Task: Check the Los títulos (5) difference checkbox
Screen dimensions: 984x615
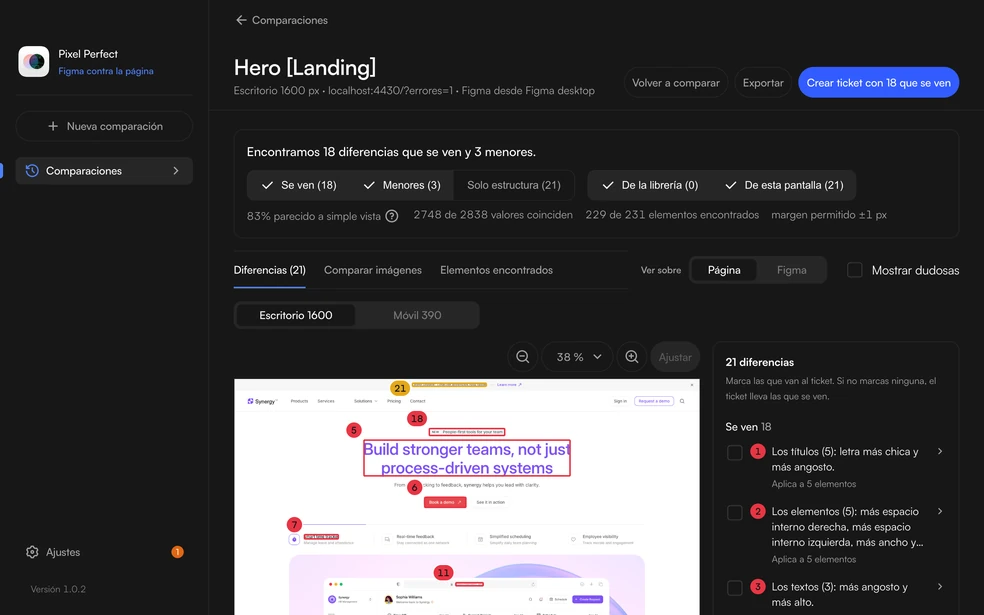Action: pyautogui.click(x=735, y=452)
